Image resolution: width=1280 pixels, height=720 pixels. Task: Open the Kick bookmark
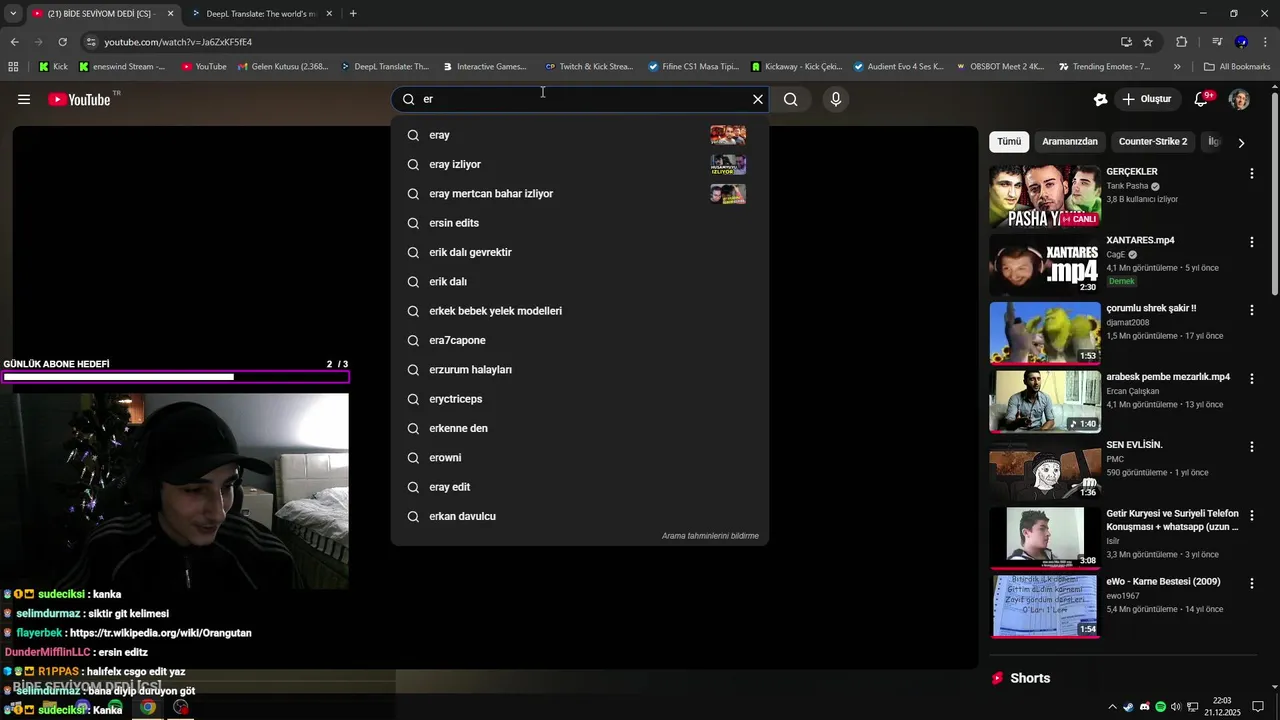tap(53, 67)
